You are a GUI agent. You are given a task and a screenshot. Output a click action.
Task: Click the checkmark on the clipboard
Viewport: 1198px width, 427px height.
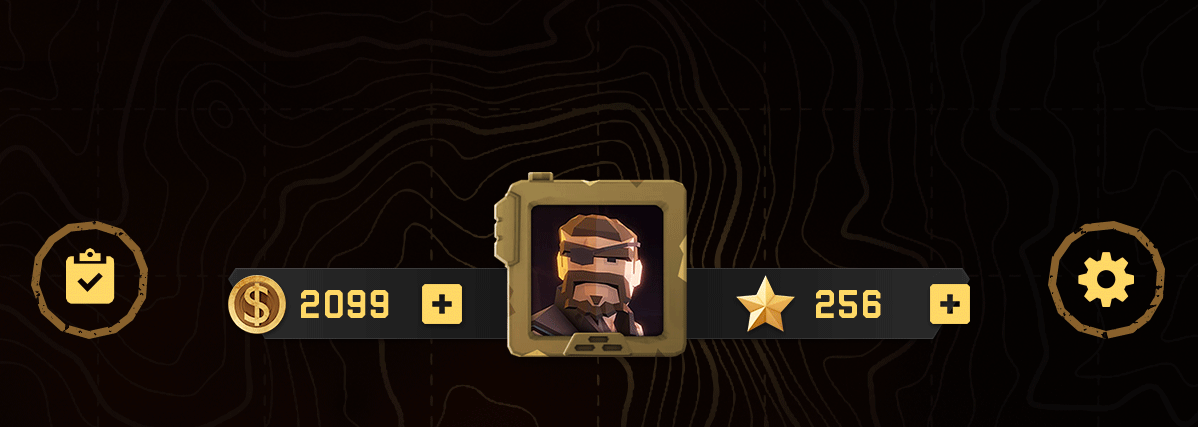tap(89, 283)
